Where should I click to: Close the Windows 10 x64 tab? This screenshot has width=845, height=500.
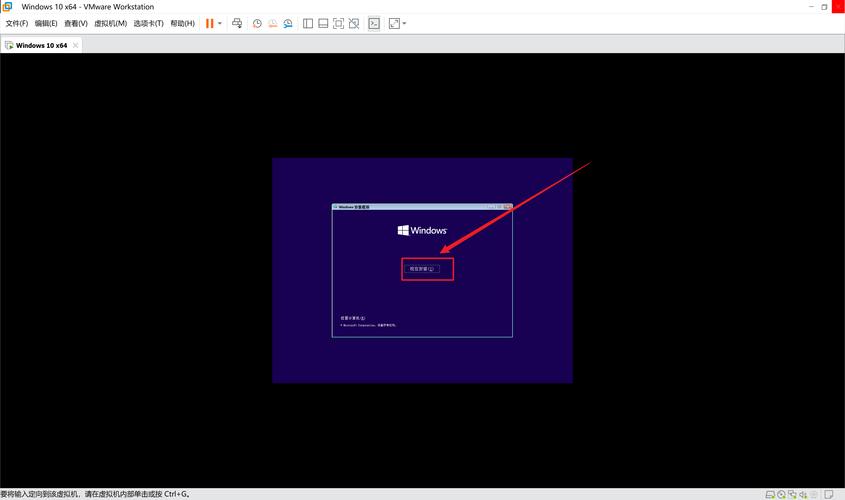pyautogui.click(x=75, y=45)
